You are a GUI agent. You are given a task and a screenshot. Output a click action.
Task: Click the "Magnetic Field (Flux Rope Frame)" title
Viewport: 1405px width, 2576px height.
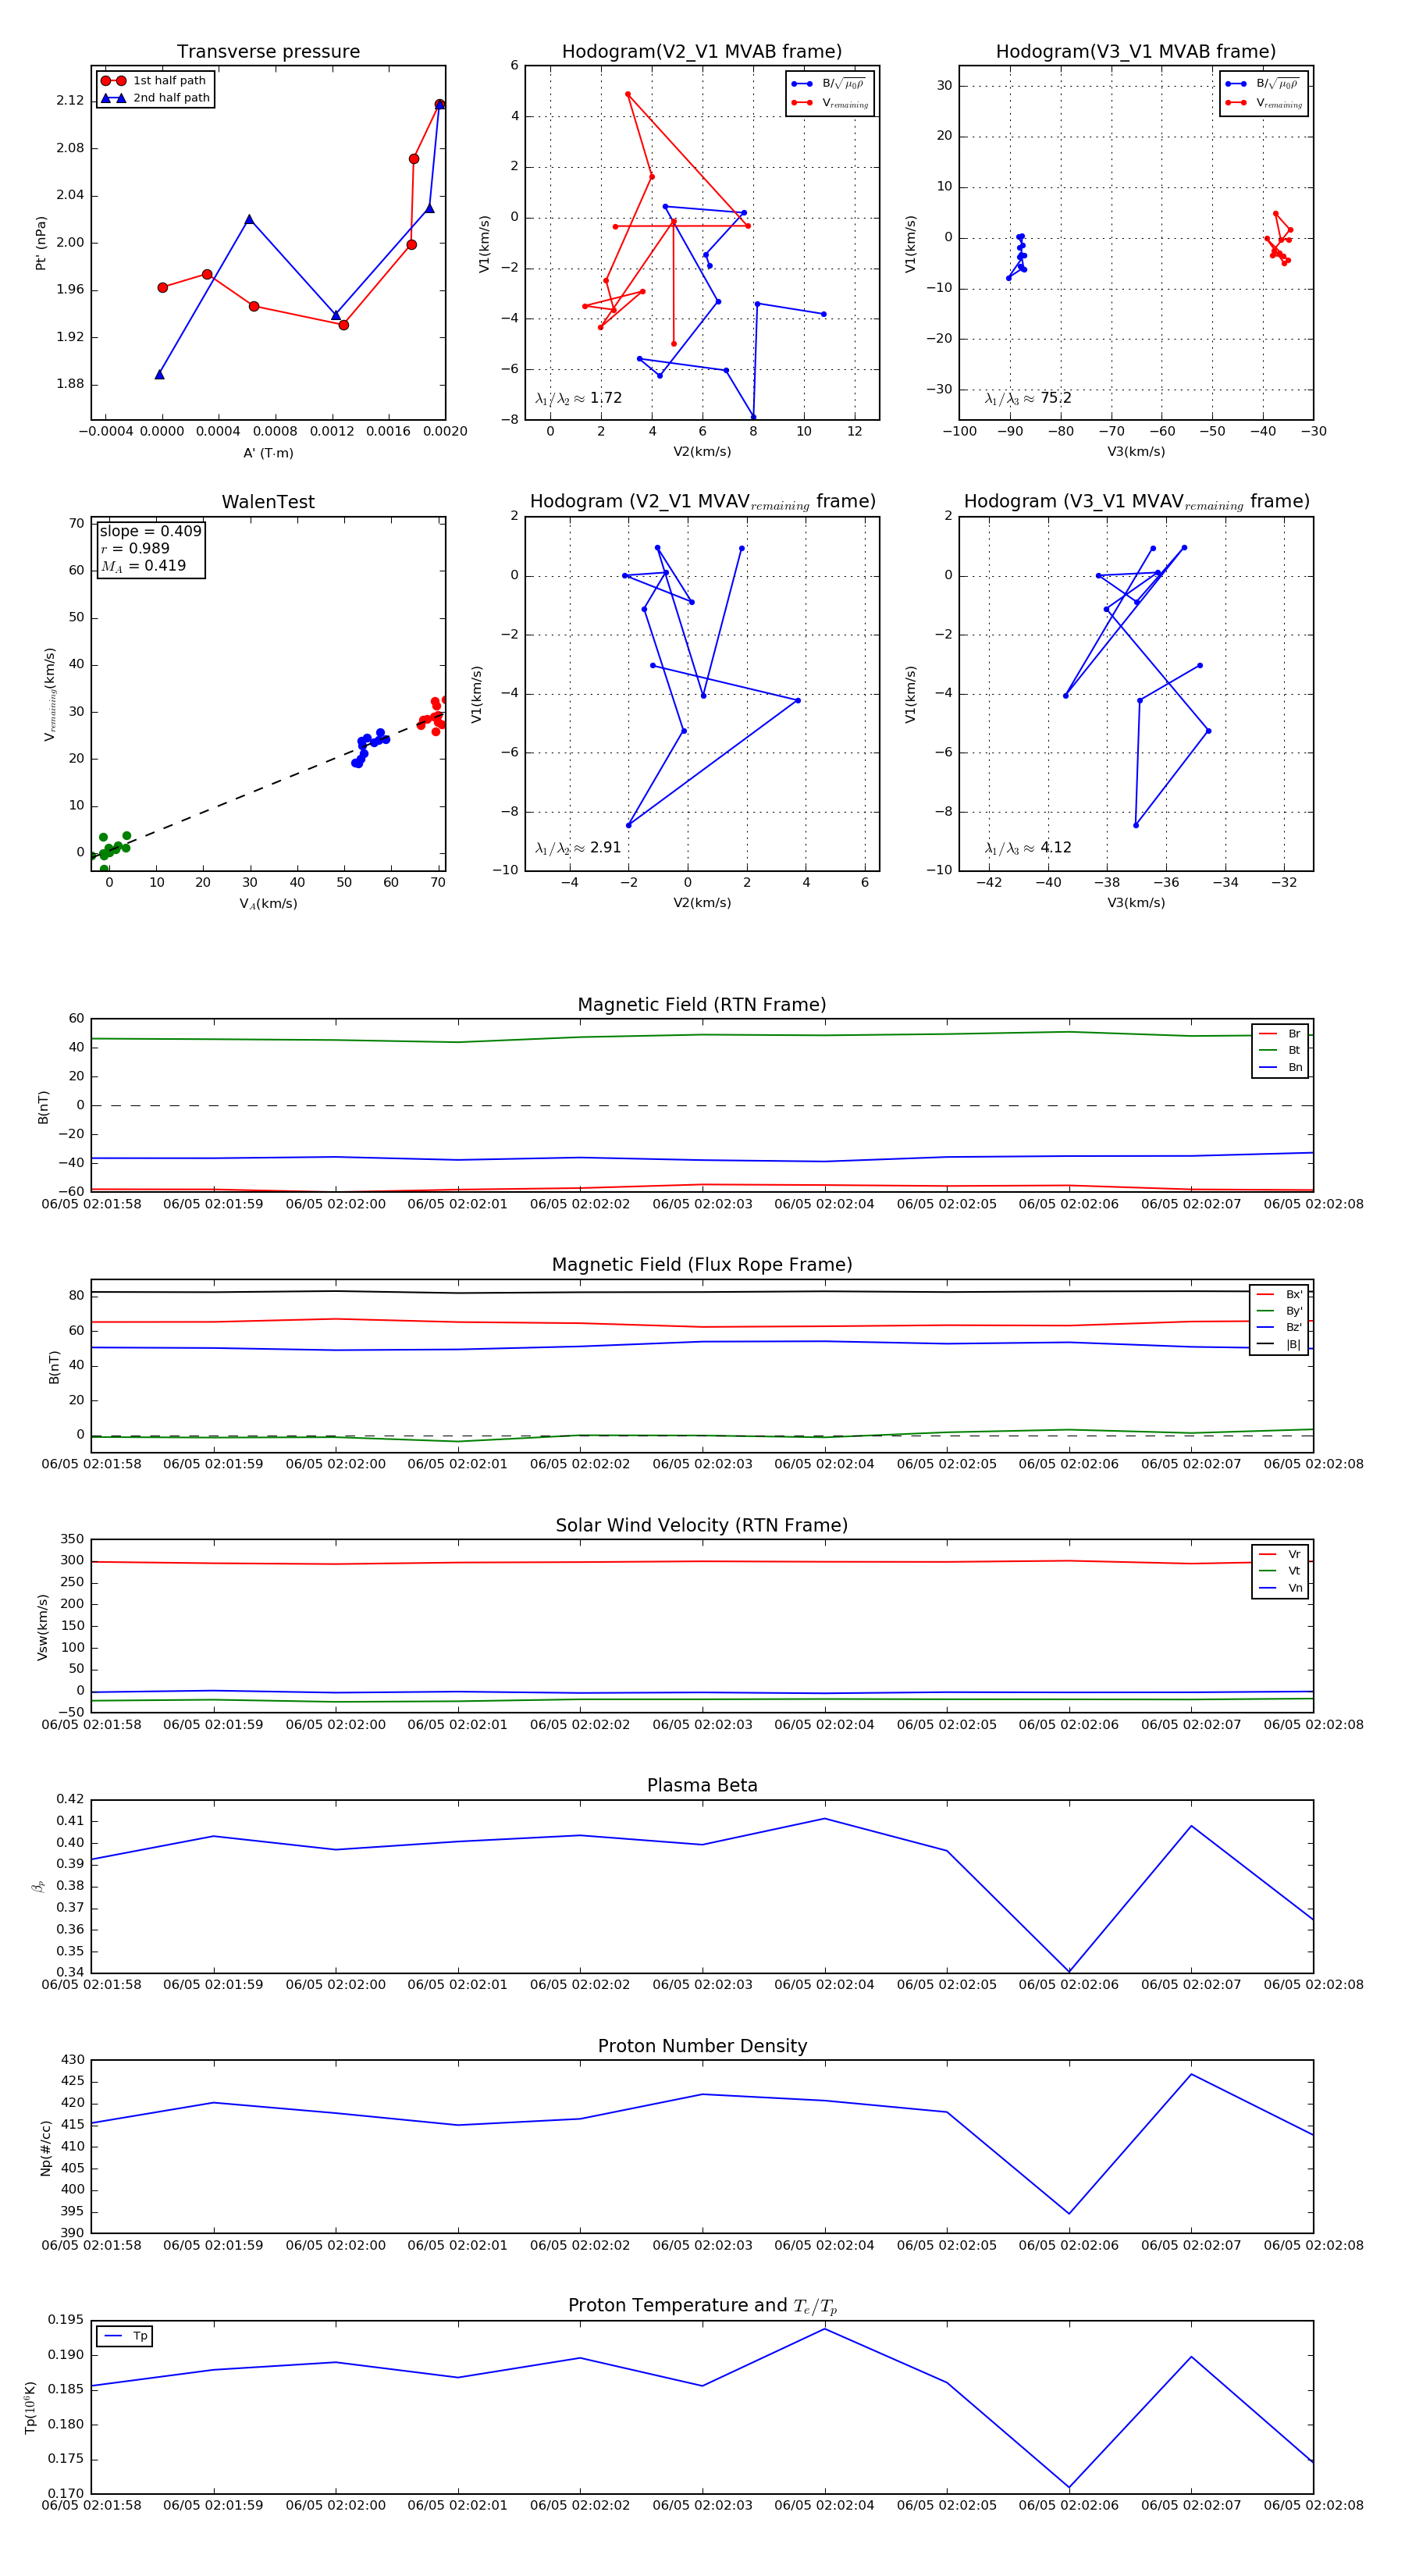(702, 1265)
